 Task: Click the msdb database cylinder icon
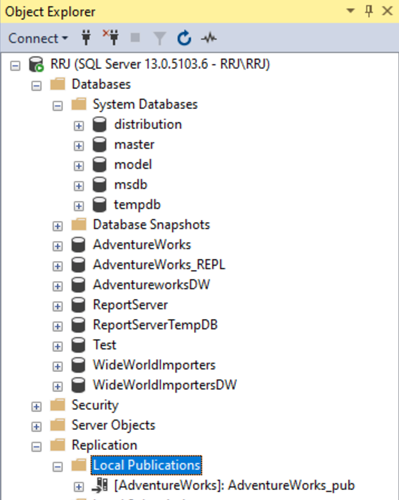(99, 184)
